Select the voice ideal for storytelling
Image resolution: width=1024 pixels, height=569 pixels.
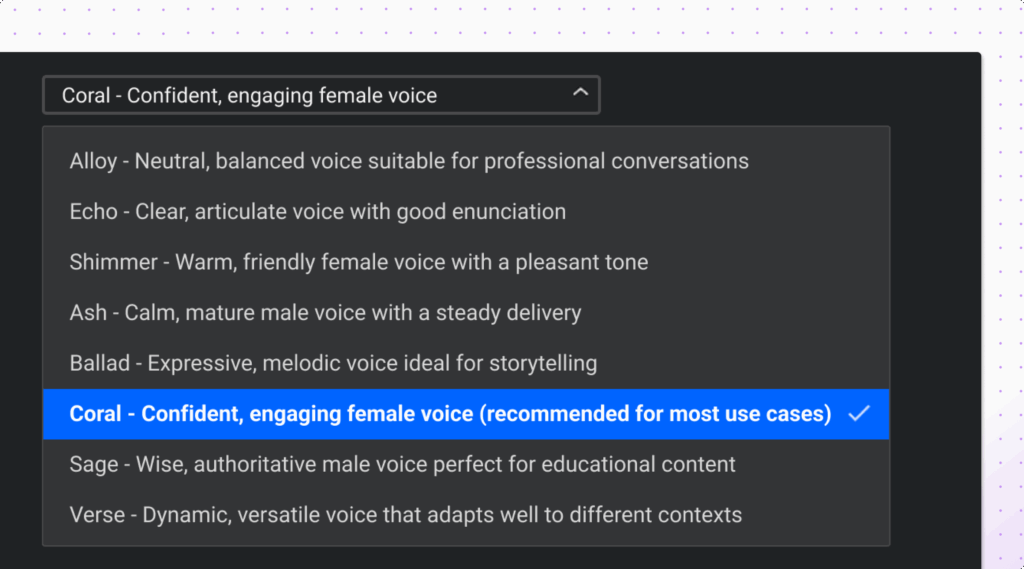pyautogui.click(x=333, y=363)
